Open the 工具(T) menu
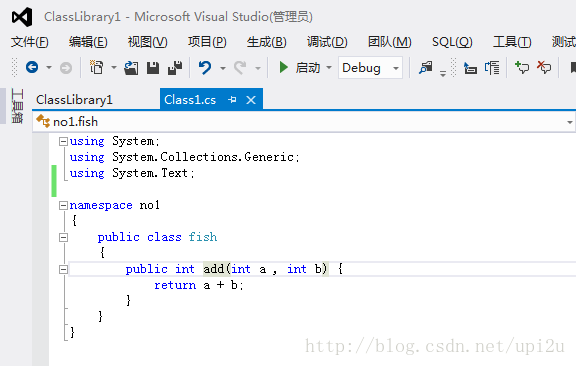The image size is (576, 366). 512,42
